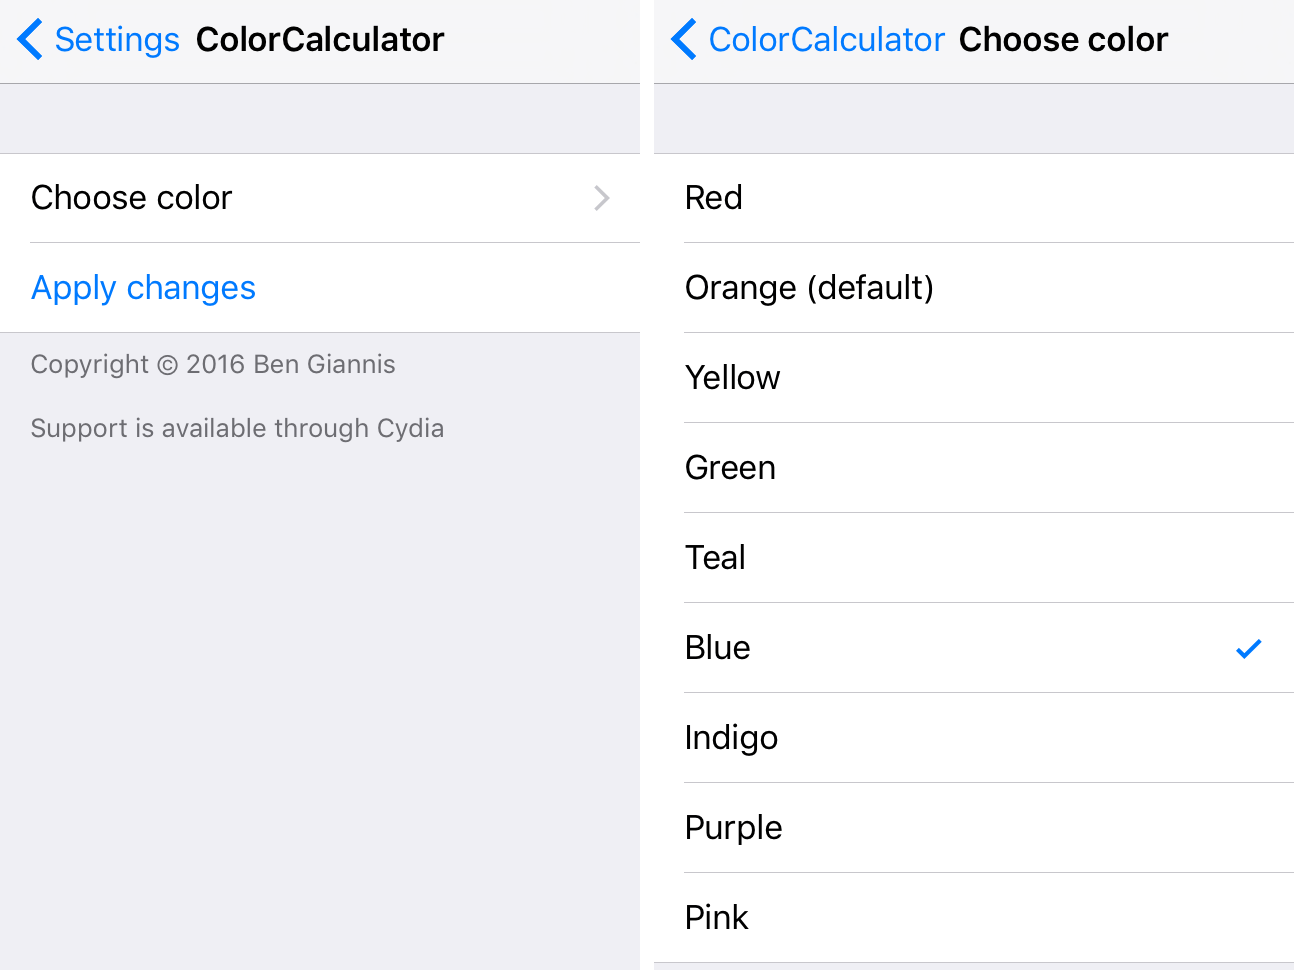Open Choose color via its arrow chevron
Viewport: 1294px width, 971px height.
pos(601,198)
